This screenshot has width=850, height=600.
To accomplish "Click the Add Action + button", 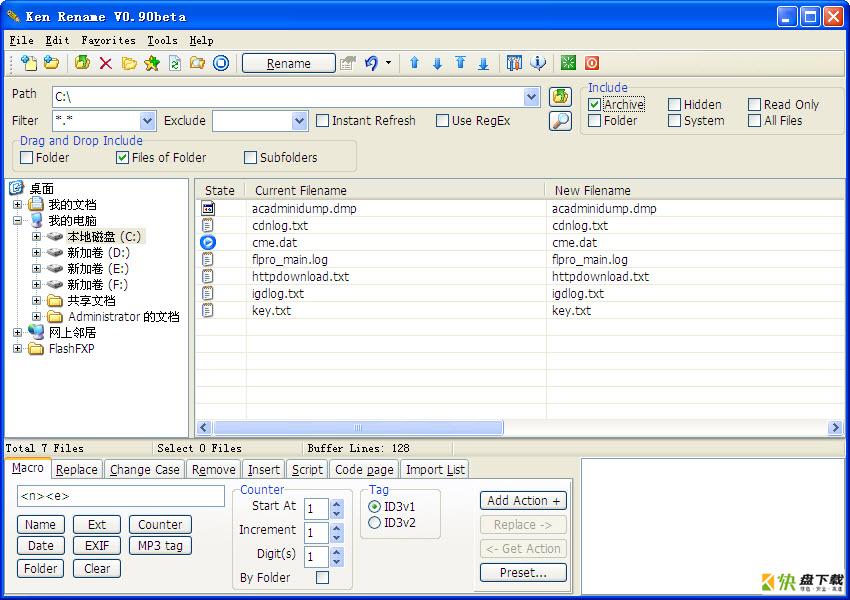I will (523, 501).
